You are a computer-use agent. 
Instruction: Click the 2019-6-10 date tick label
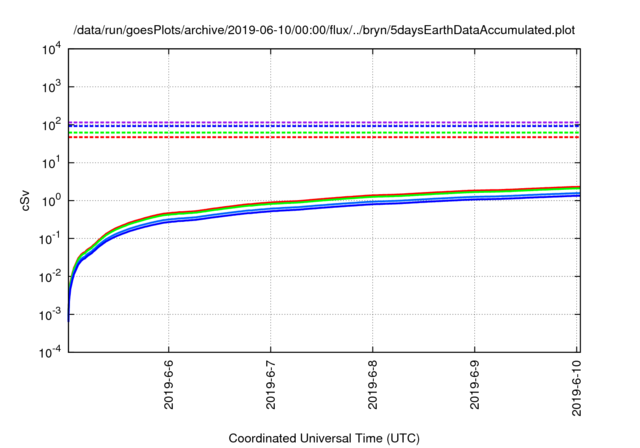[576, 388]
